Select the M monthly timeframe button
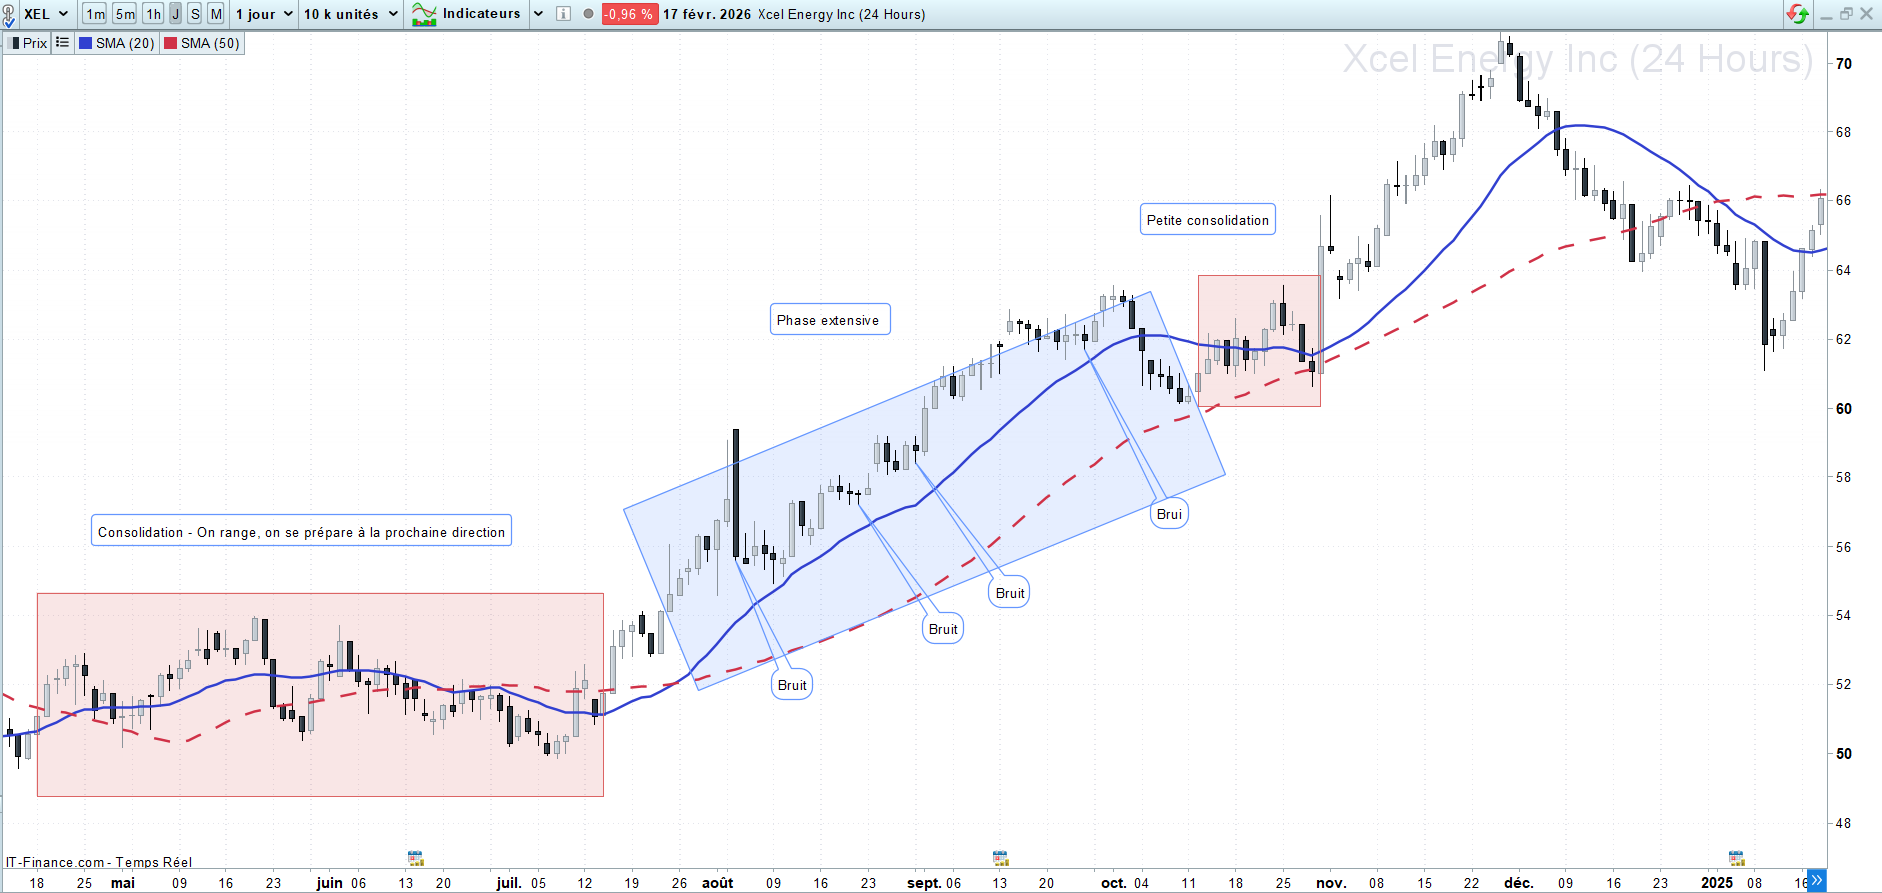1882x893 pixels. point(216,14)
